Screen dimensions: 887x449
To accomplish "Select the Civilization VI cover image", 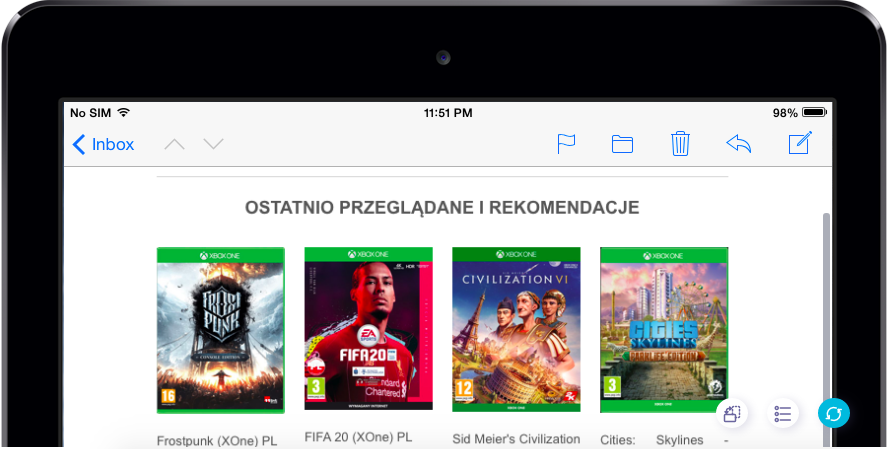I will coord(516,329).
